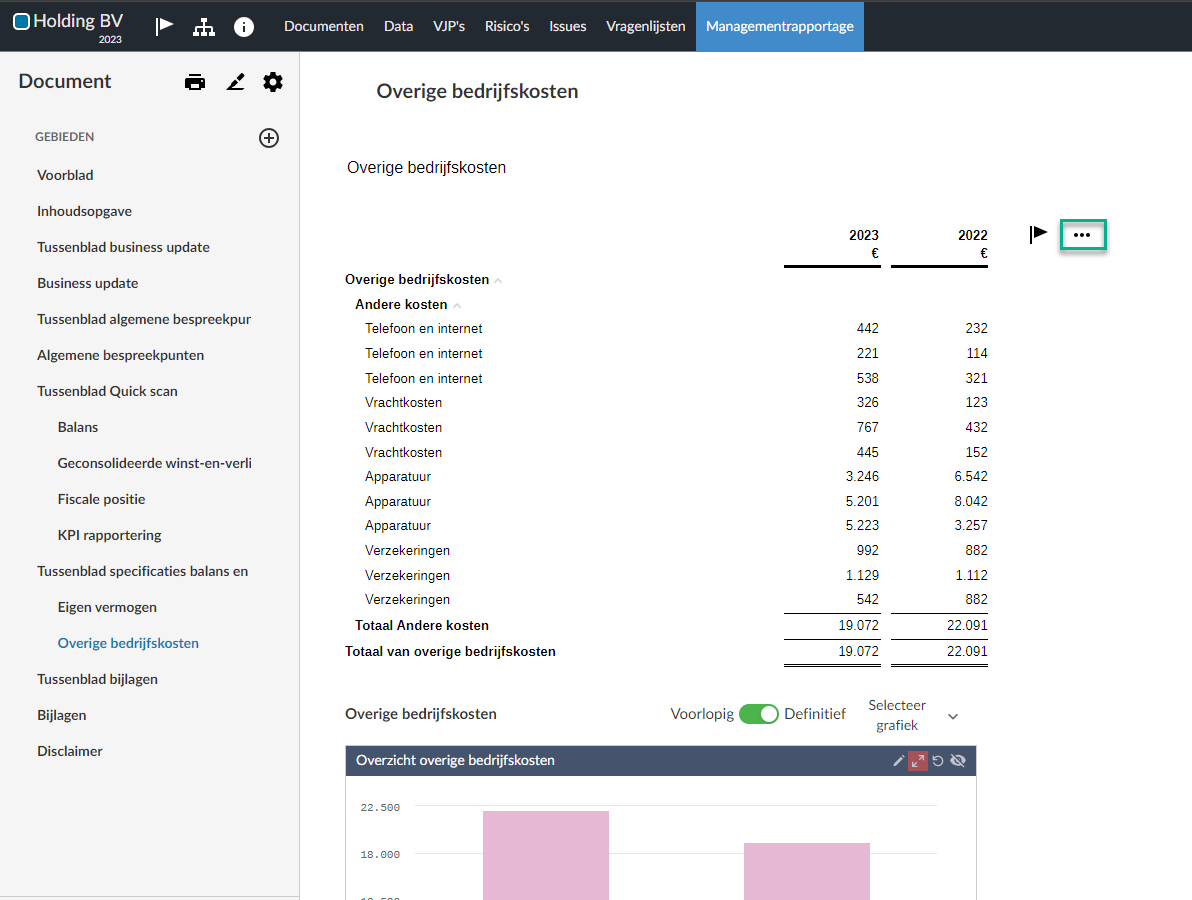Open the Selecteer grafiek dropdown
Viewport: 1192px width, 900px height.
(x=913, y=715)
